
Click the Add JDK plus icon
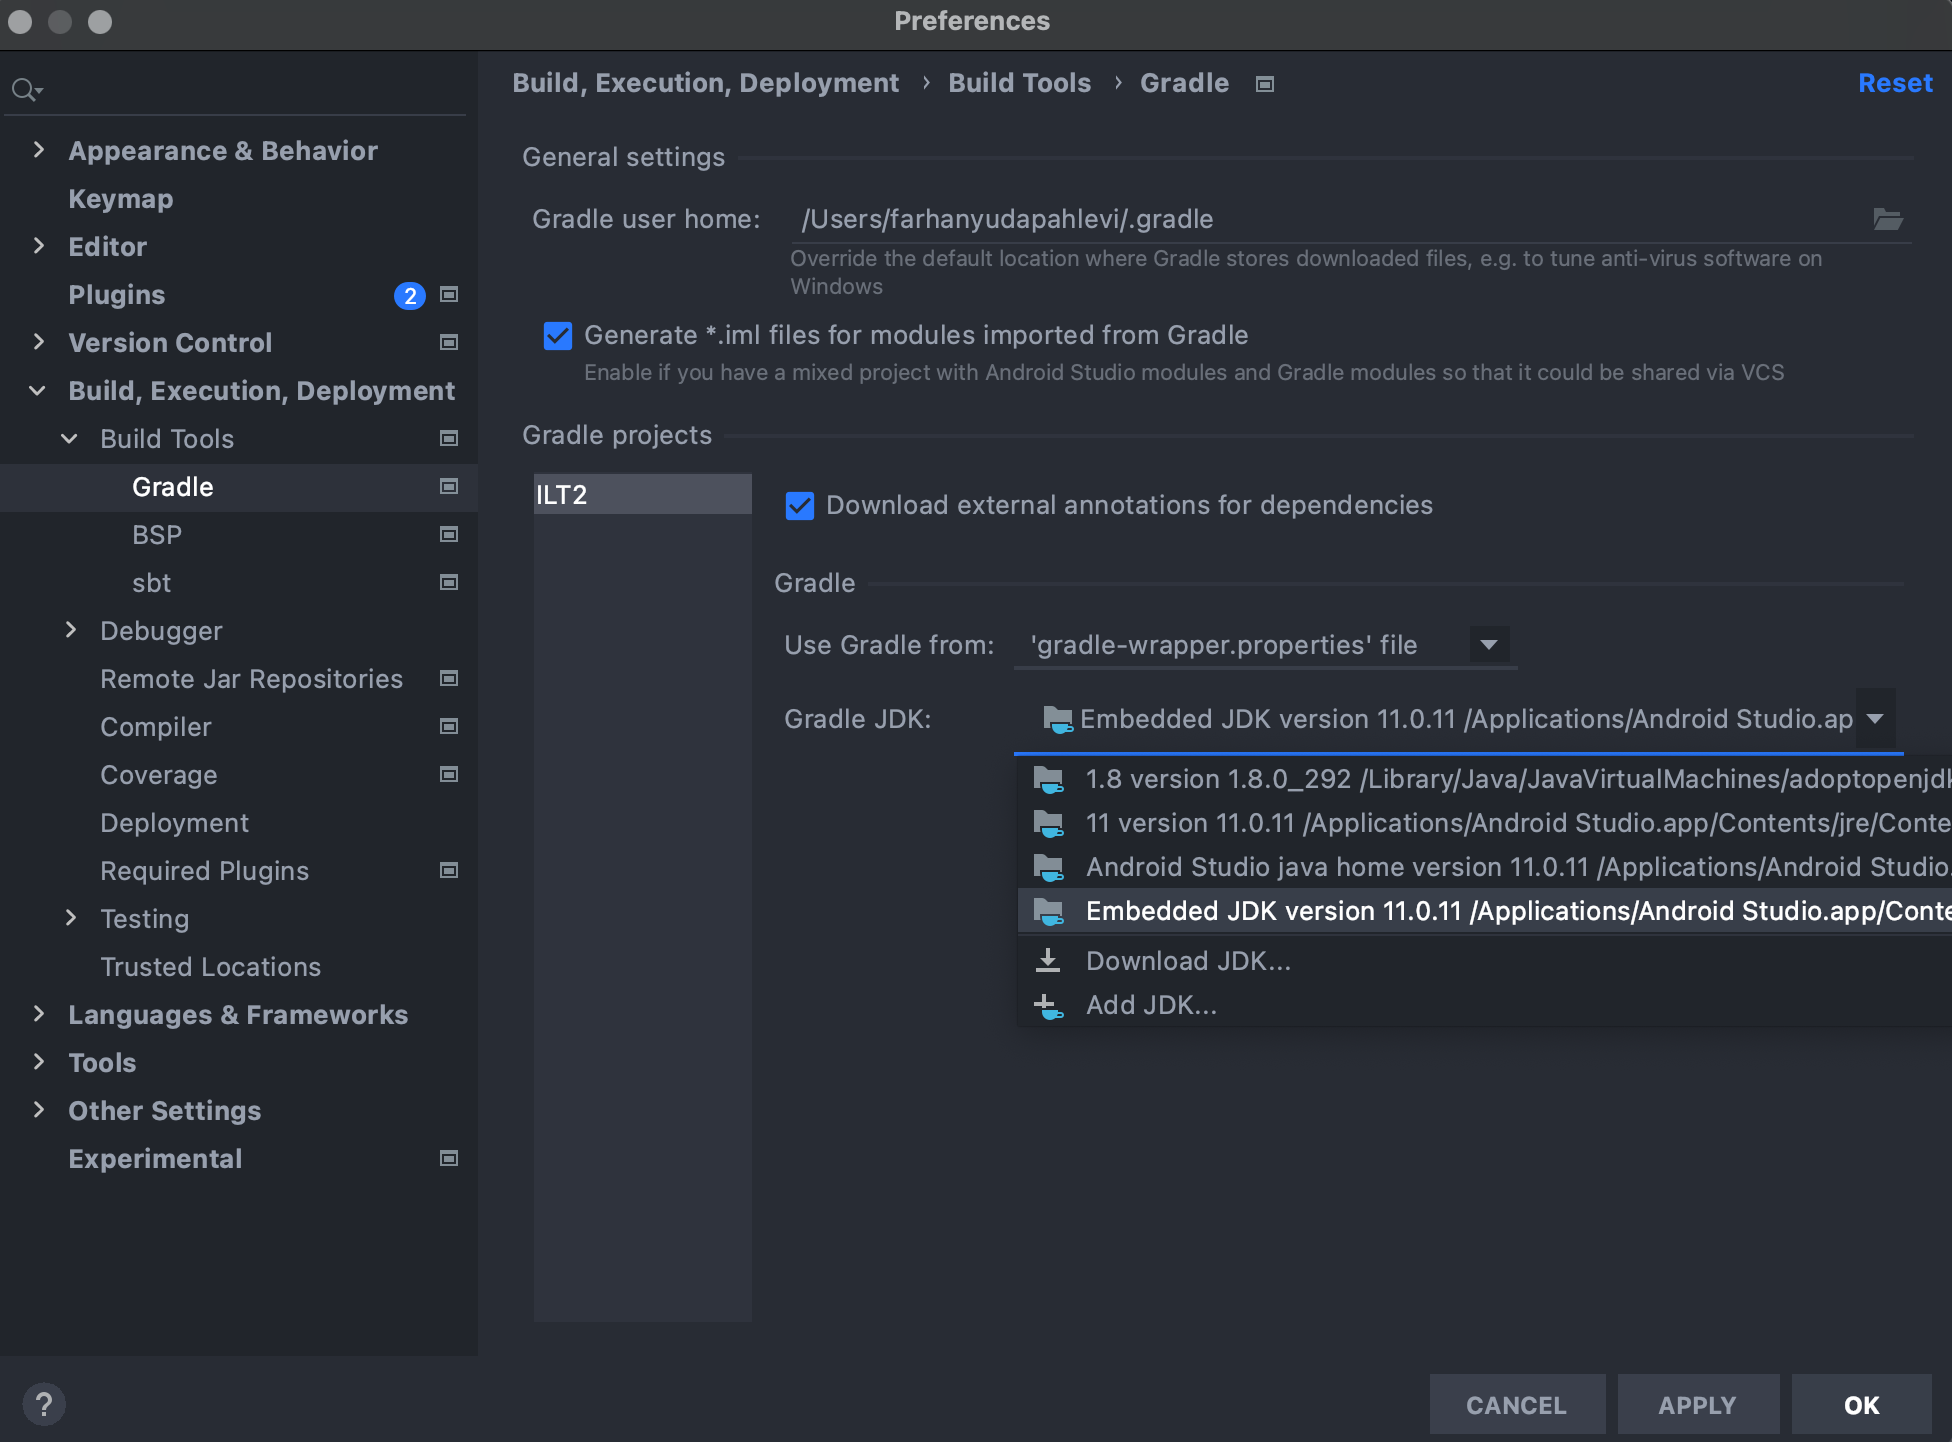coord(1048,1006)
